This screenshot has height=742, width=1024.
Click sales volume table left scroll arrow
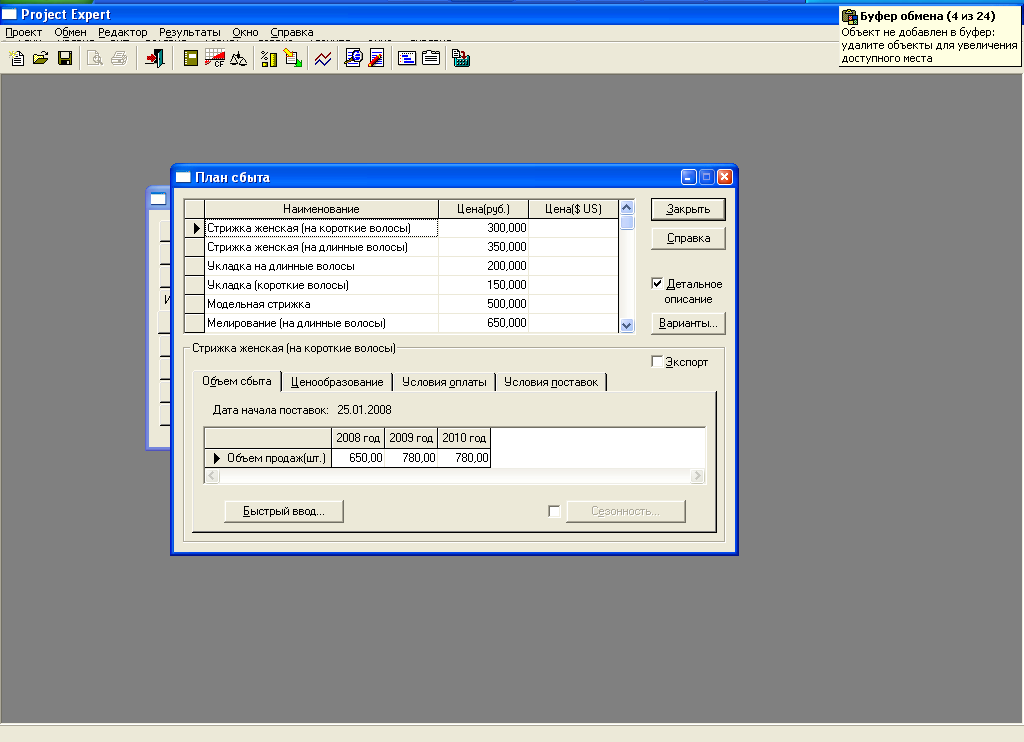click(x=212, y=476)
